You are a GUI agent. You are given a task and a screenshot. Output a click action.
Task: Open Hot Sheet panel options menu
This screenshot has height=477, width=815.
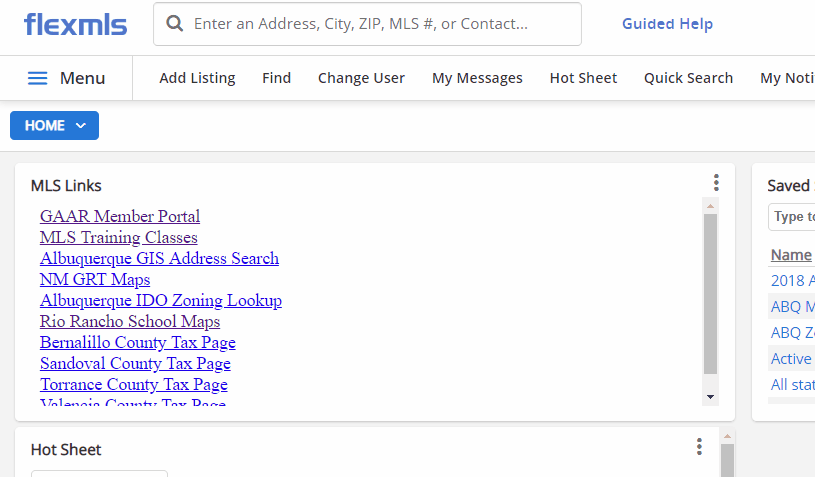(x=699, y=447)
